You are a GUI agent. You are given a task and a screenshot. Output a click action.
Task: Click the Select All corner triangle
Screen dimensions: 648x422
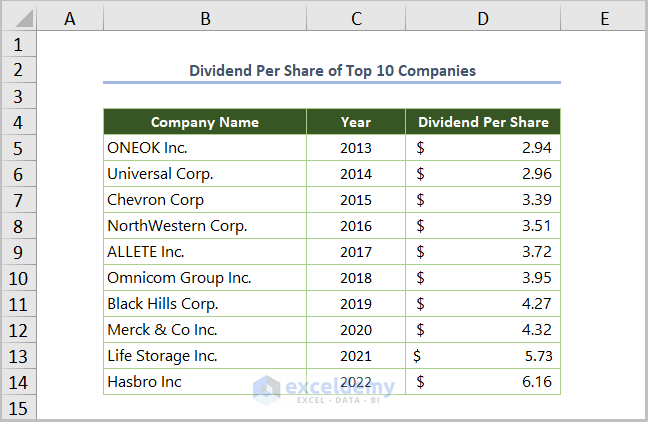(x=19, y=18)
